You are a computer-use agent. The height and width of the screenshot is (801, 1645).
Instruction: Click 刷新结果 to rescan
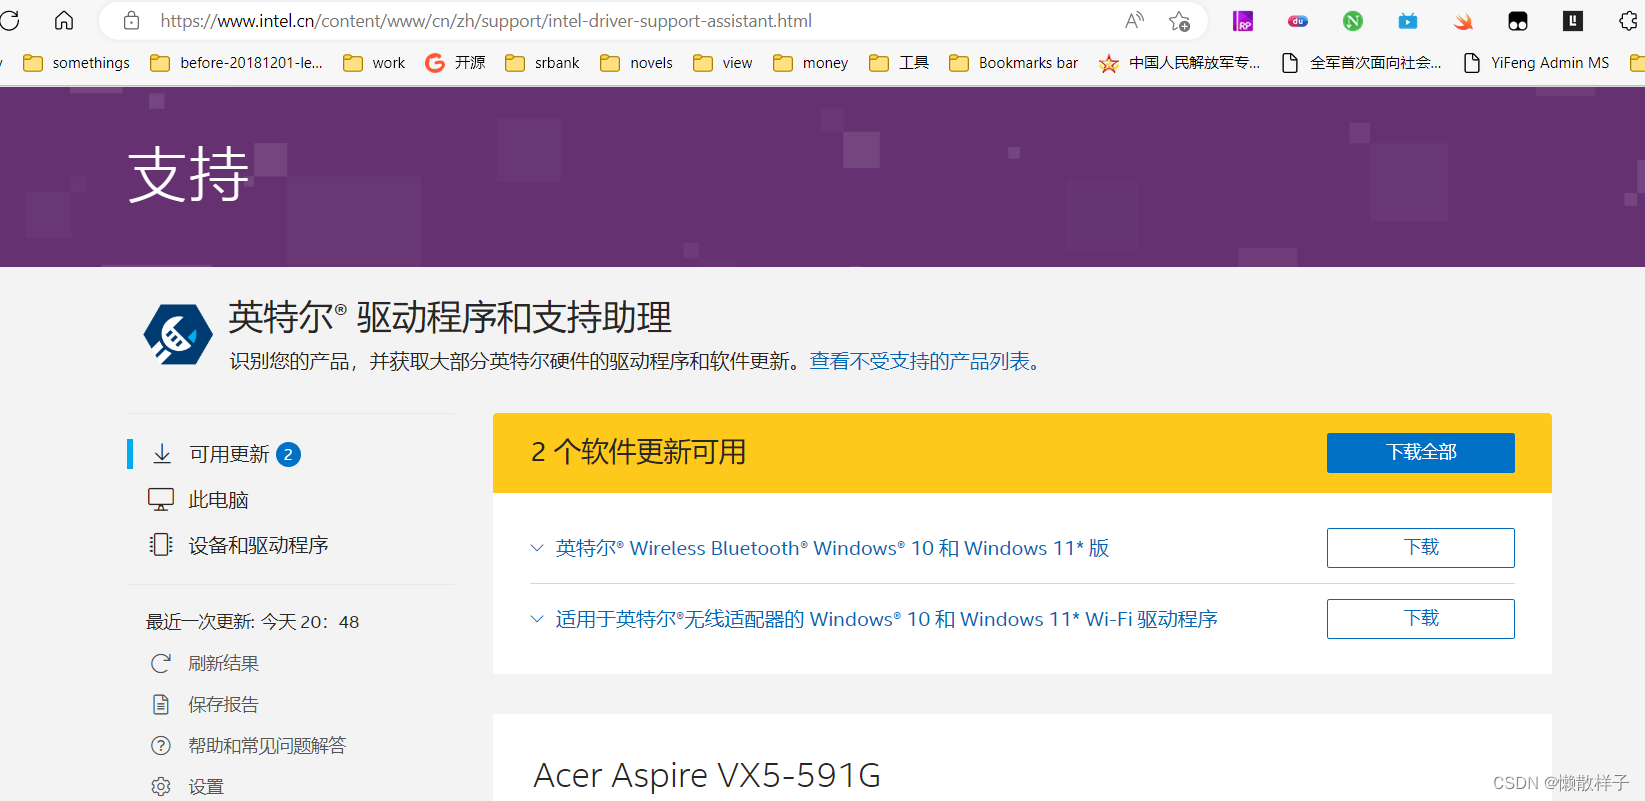click(x=224, y=663)
